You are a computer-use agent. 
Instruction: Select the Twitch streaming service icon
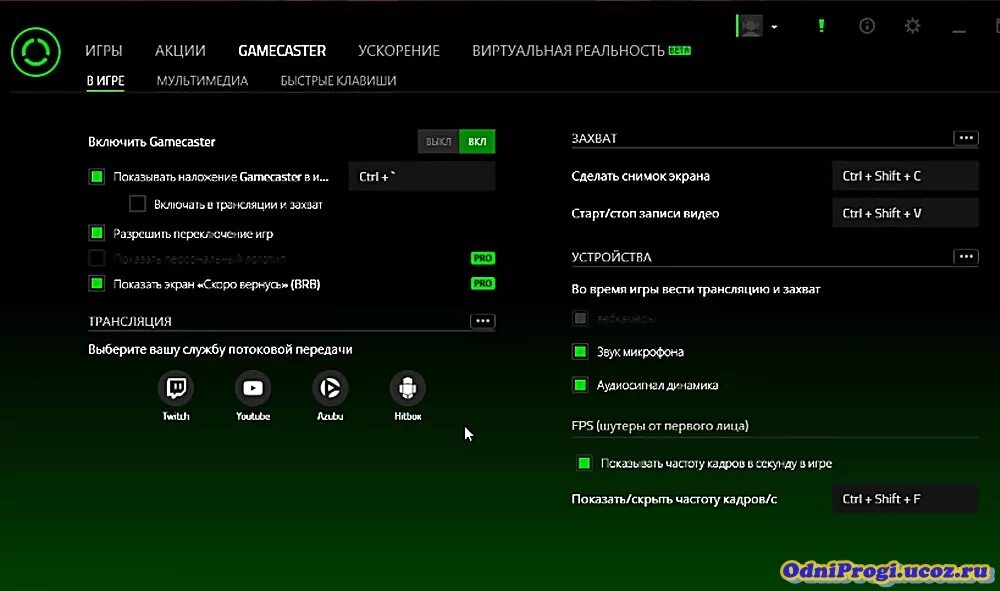tap(176, 388)
